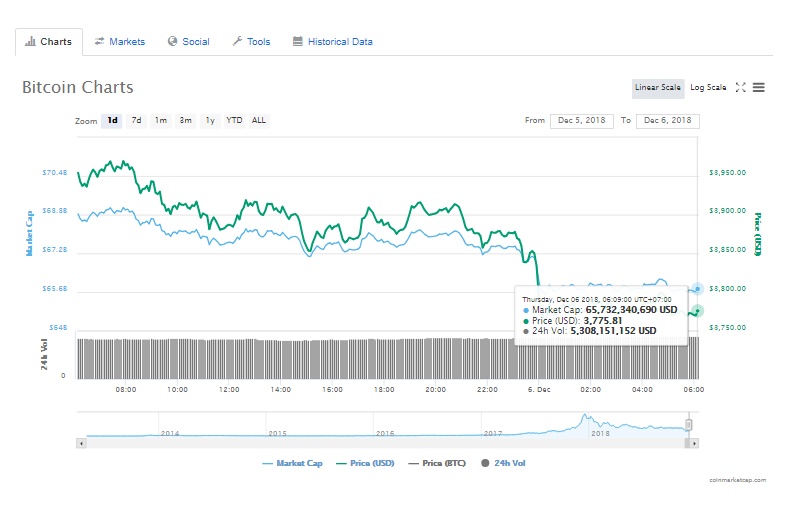Click tooltip Price value 3,775.81

click(x=603, y=320)
